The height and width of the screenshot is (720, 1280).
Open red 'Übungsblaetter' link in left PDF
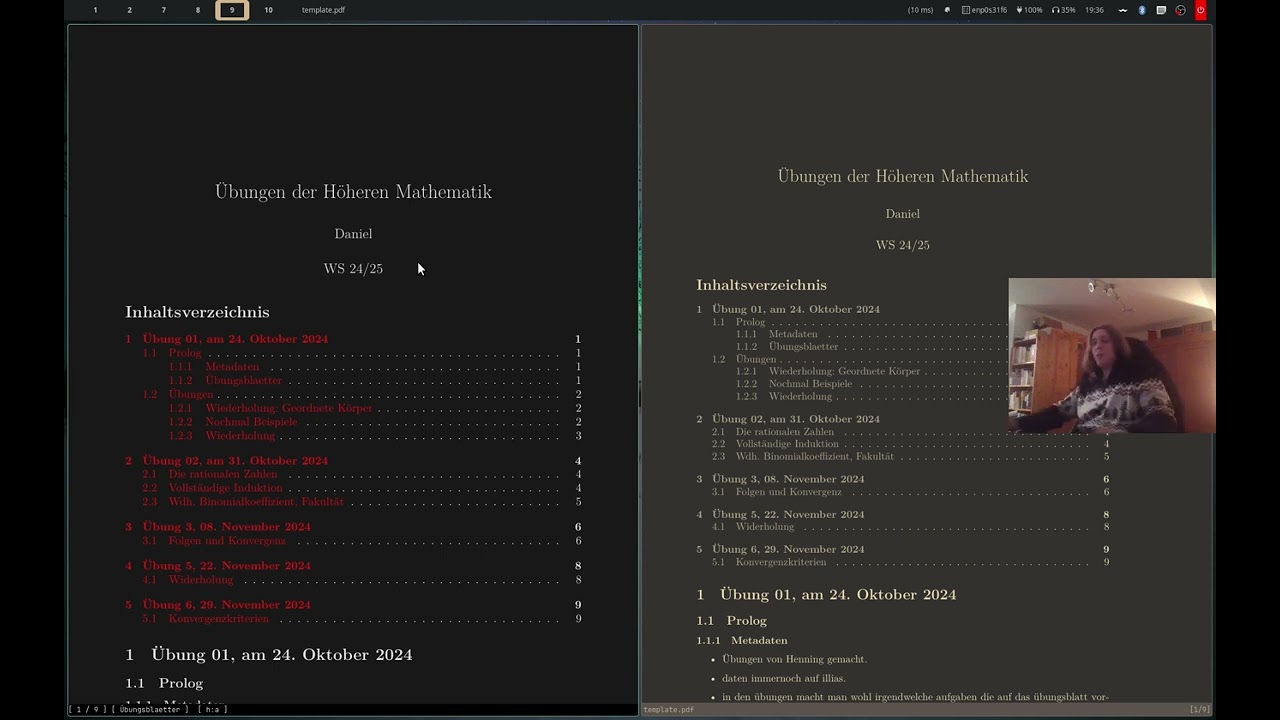244,381
